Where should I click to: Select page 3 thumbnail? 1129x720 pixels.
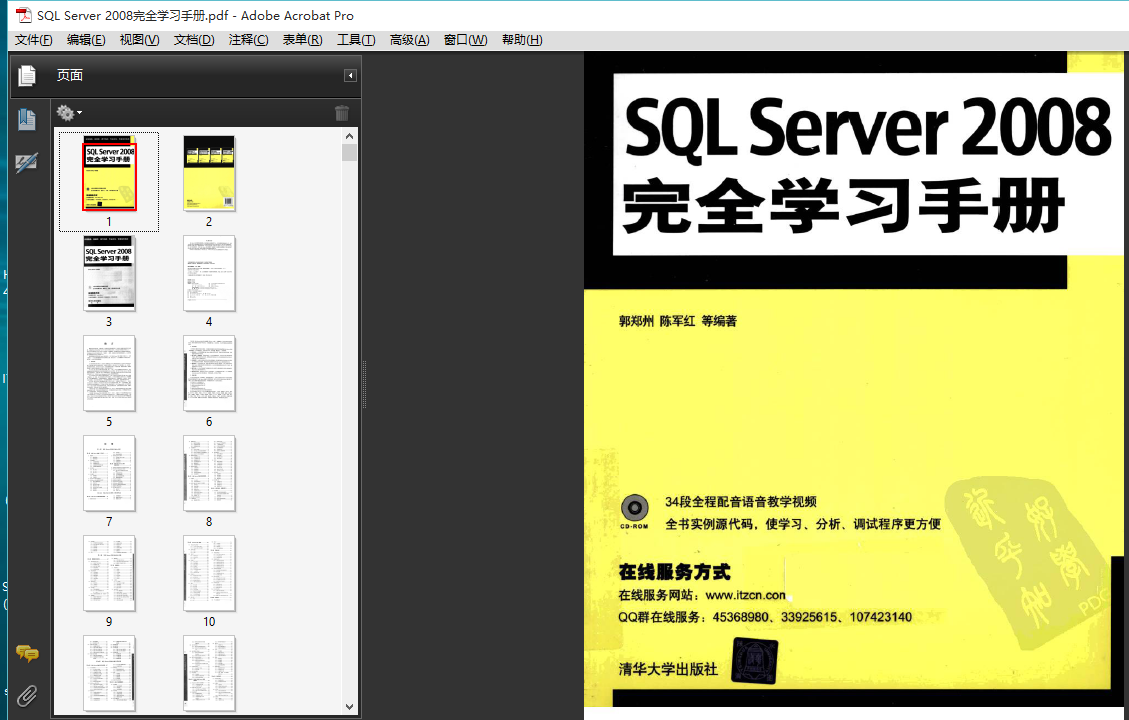[x=109, y=274]
